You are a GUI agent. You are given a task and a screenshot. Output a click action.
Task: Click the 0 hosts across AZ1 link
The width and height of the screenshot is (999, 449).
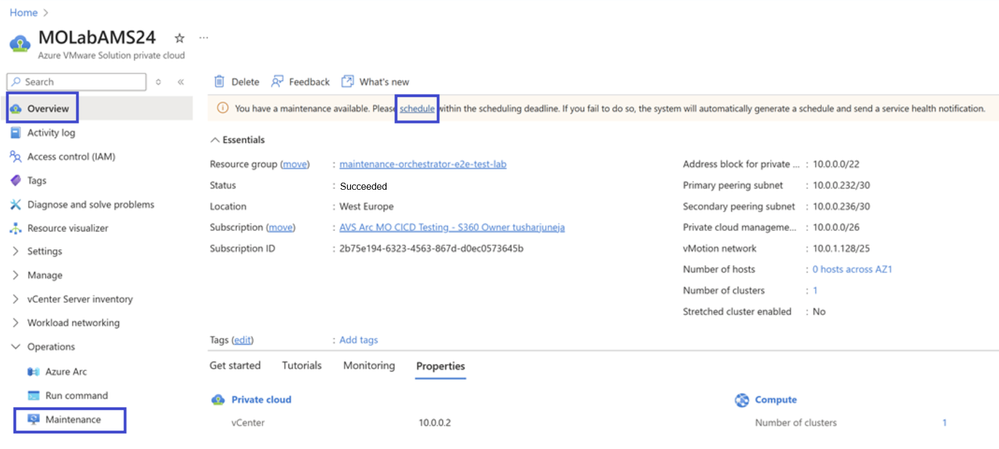[852, 269]
